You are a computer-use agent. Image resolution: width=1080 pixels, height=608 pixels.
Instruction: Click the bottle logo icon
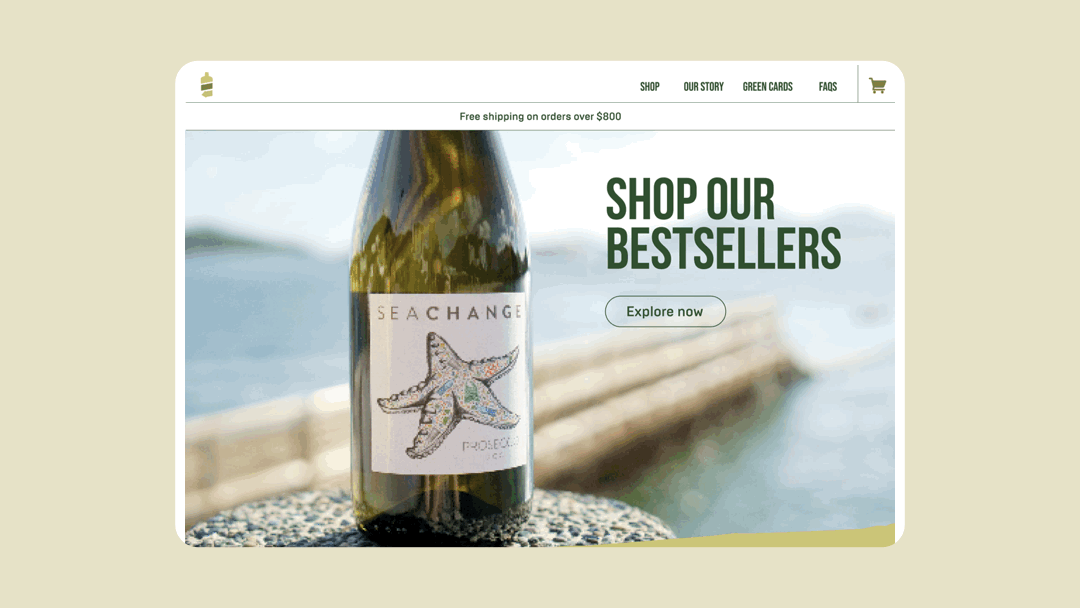click(207, 85)
